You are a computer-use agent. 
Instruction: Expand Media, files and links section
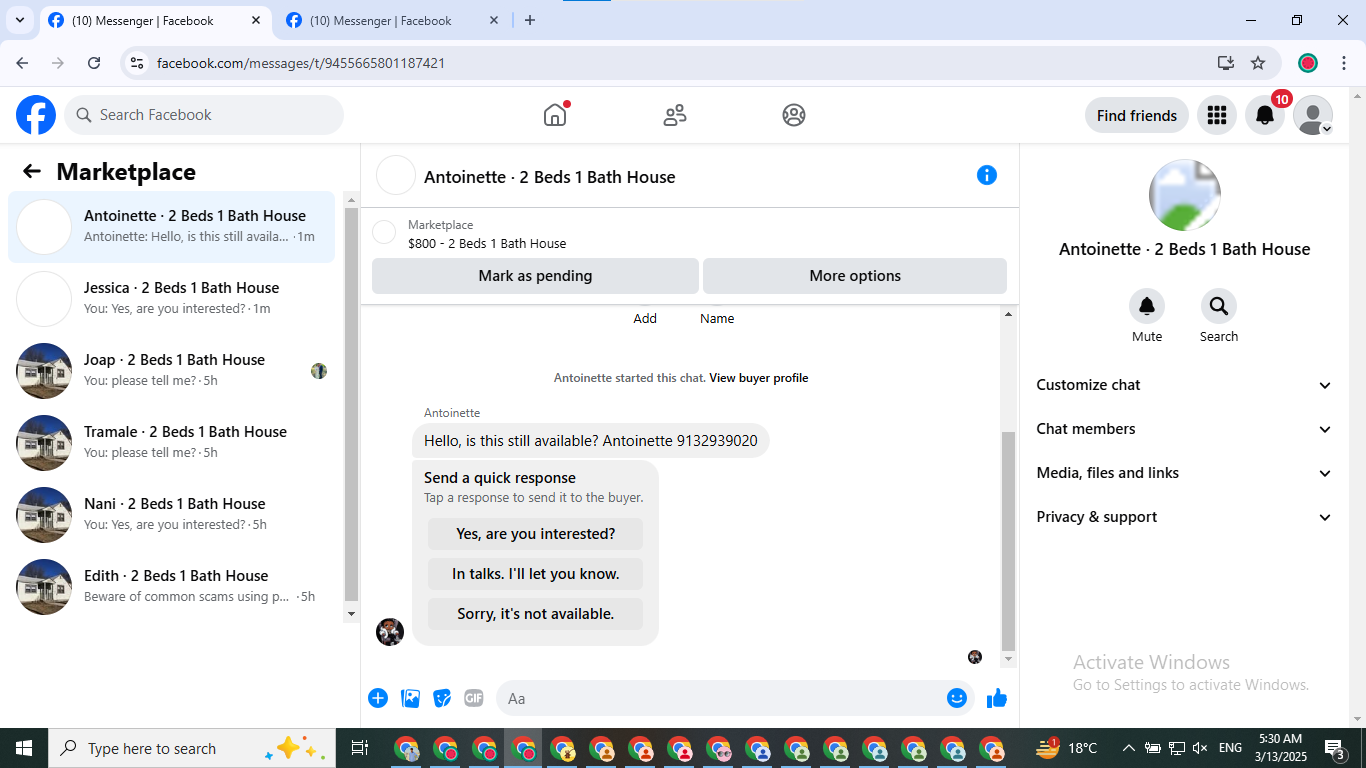pos(1184,473)
